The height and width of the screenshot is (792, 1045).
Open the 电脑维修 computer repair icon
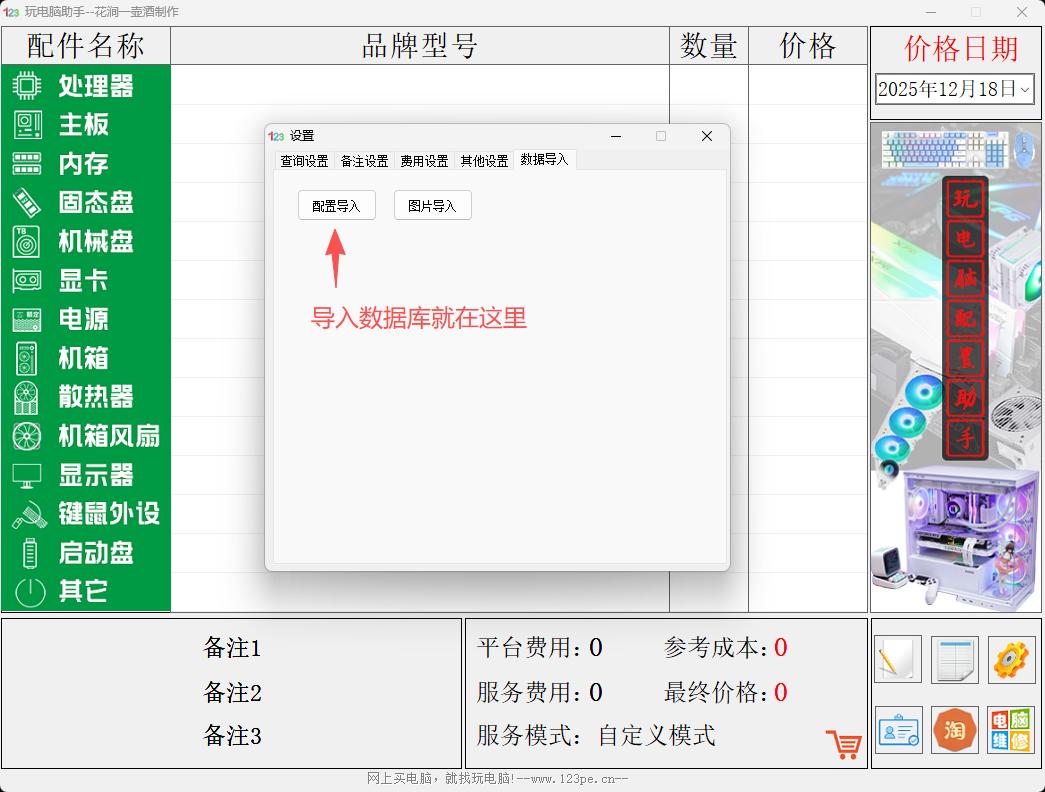coord(1010,731)
